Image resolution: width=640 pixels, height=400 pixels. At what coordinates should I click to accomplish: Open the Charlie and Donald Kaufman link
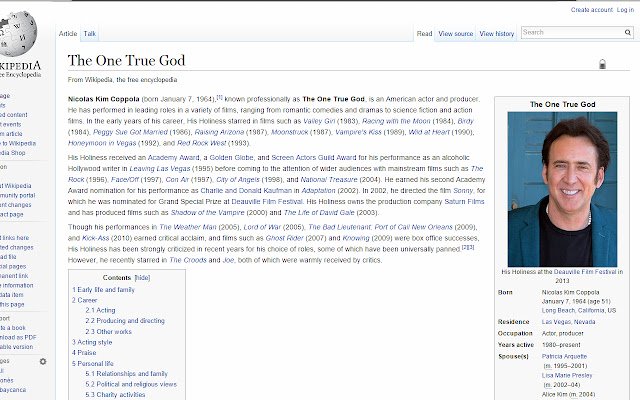(246, 191)
